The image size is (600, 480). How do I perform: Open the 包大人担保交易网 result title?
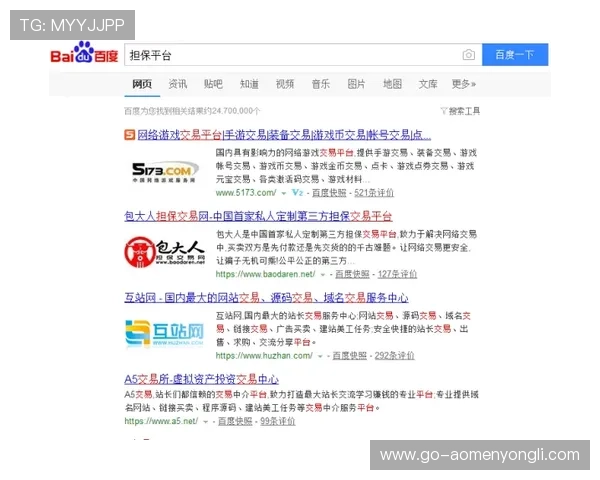tap(258, 217)
